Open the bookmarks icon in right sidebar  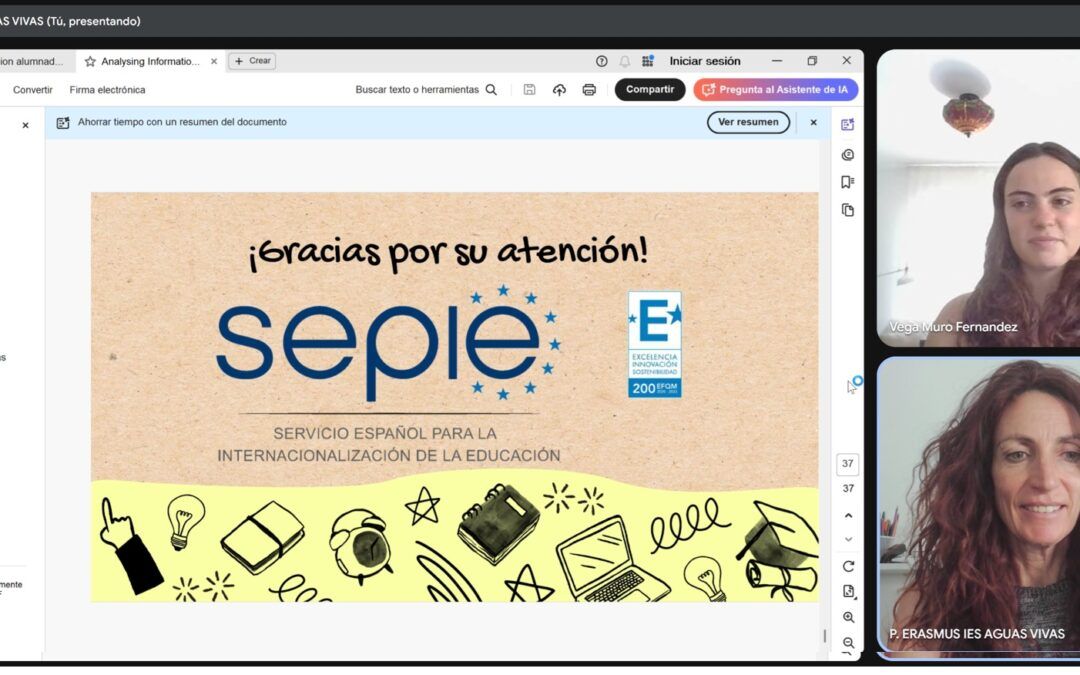click(x=848, y=182)
